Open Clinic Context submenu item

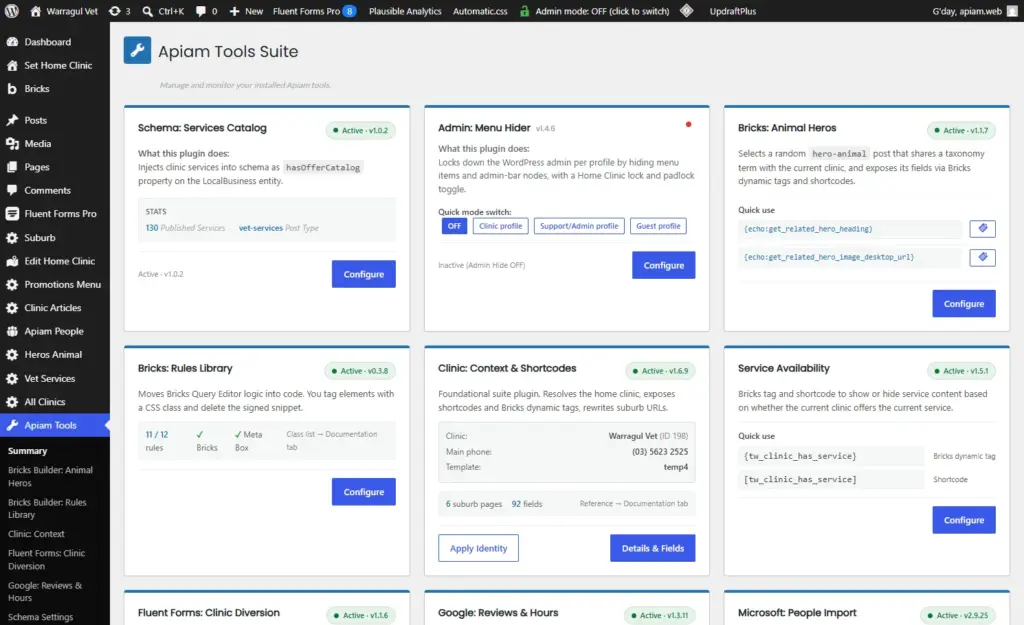[36, 534]
